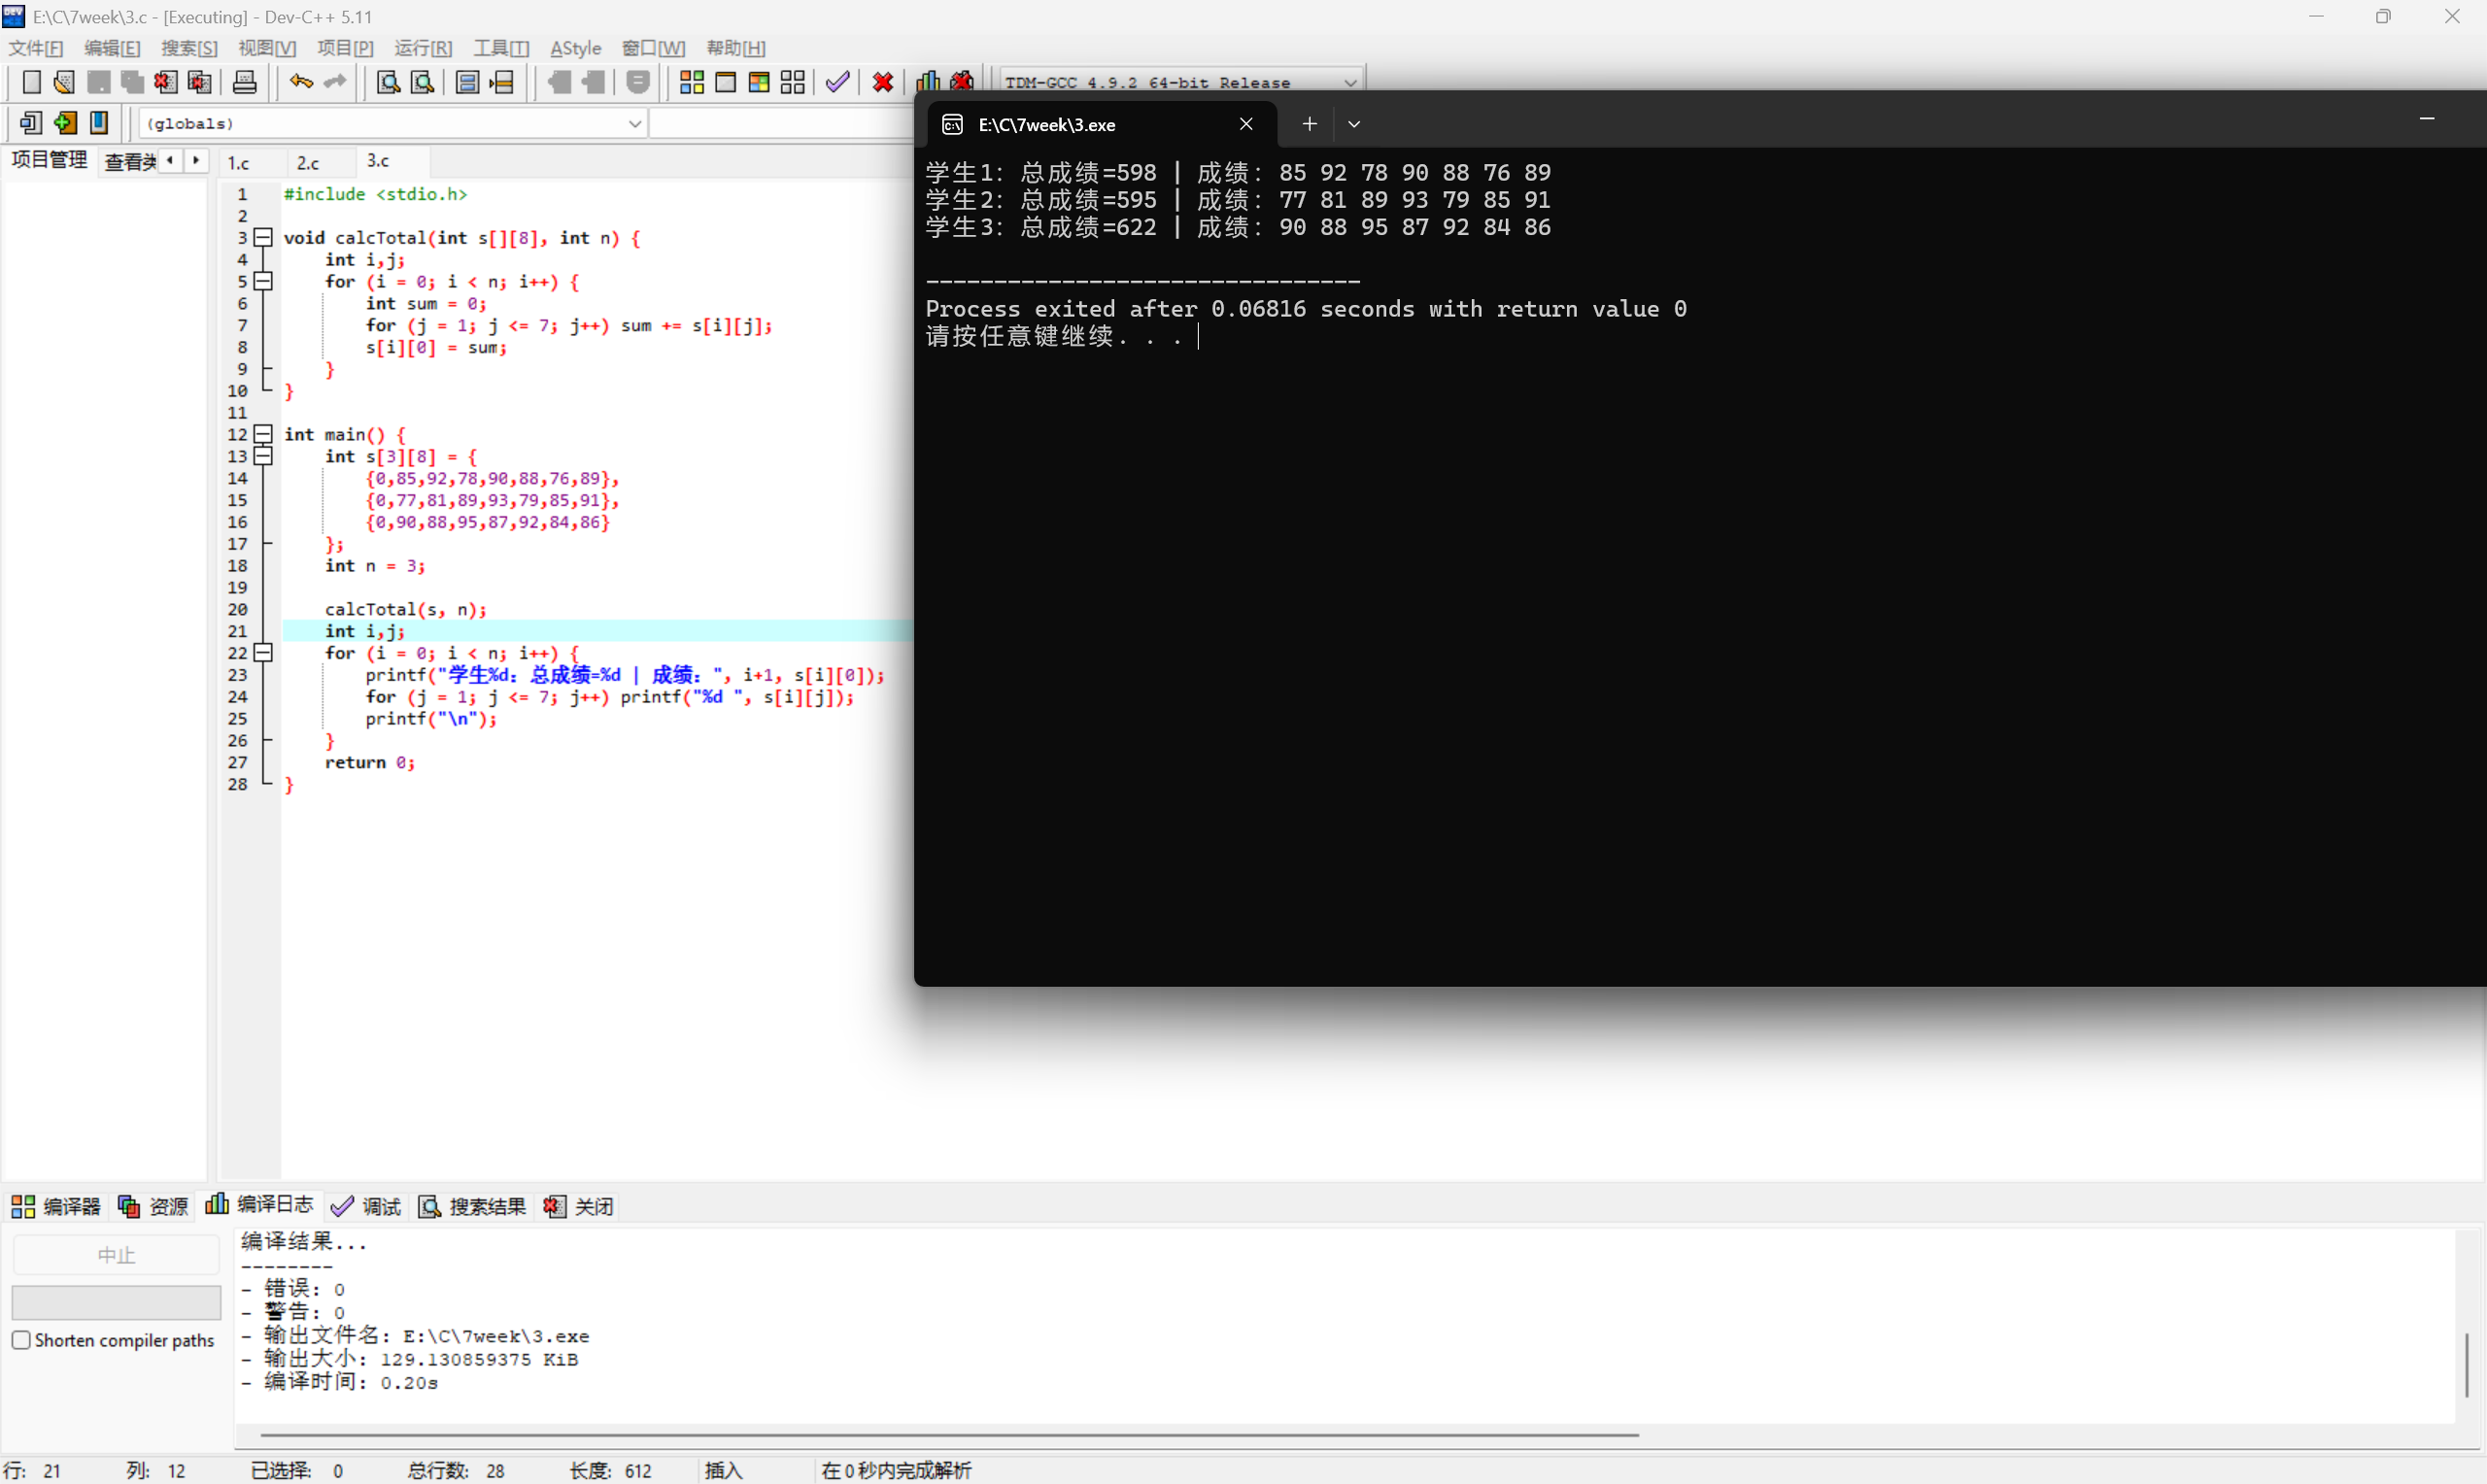Click the purple checkmark syntax check icon
Screen dimensions: 2487x1484
tap(838, 82)
